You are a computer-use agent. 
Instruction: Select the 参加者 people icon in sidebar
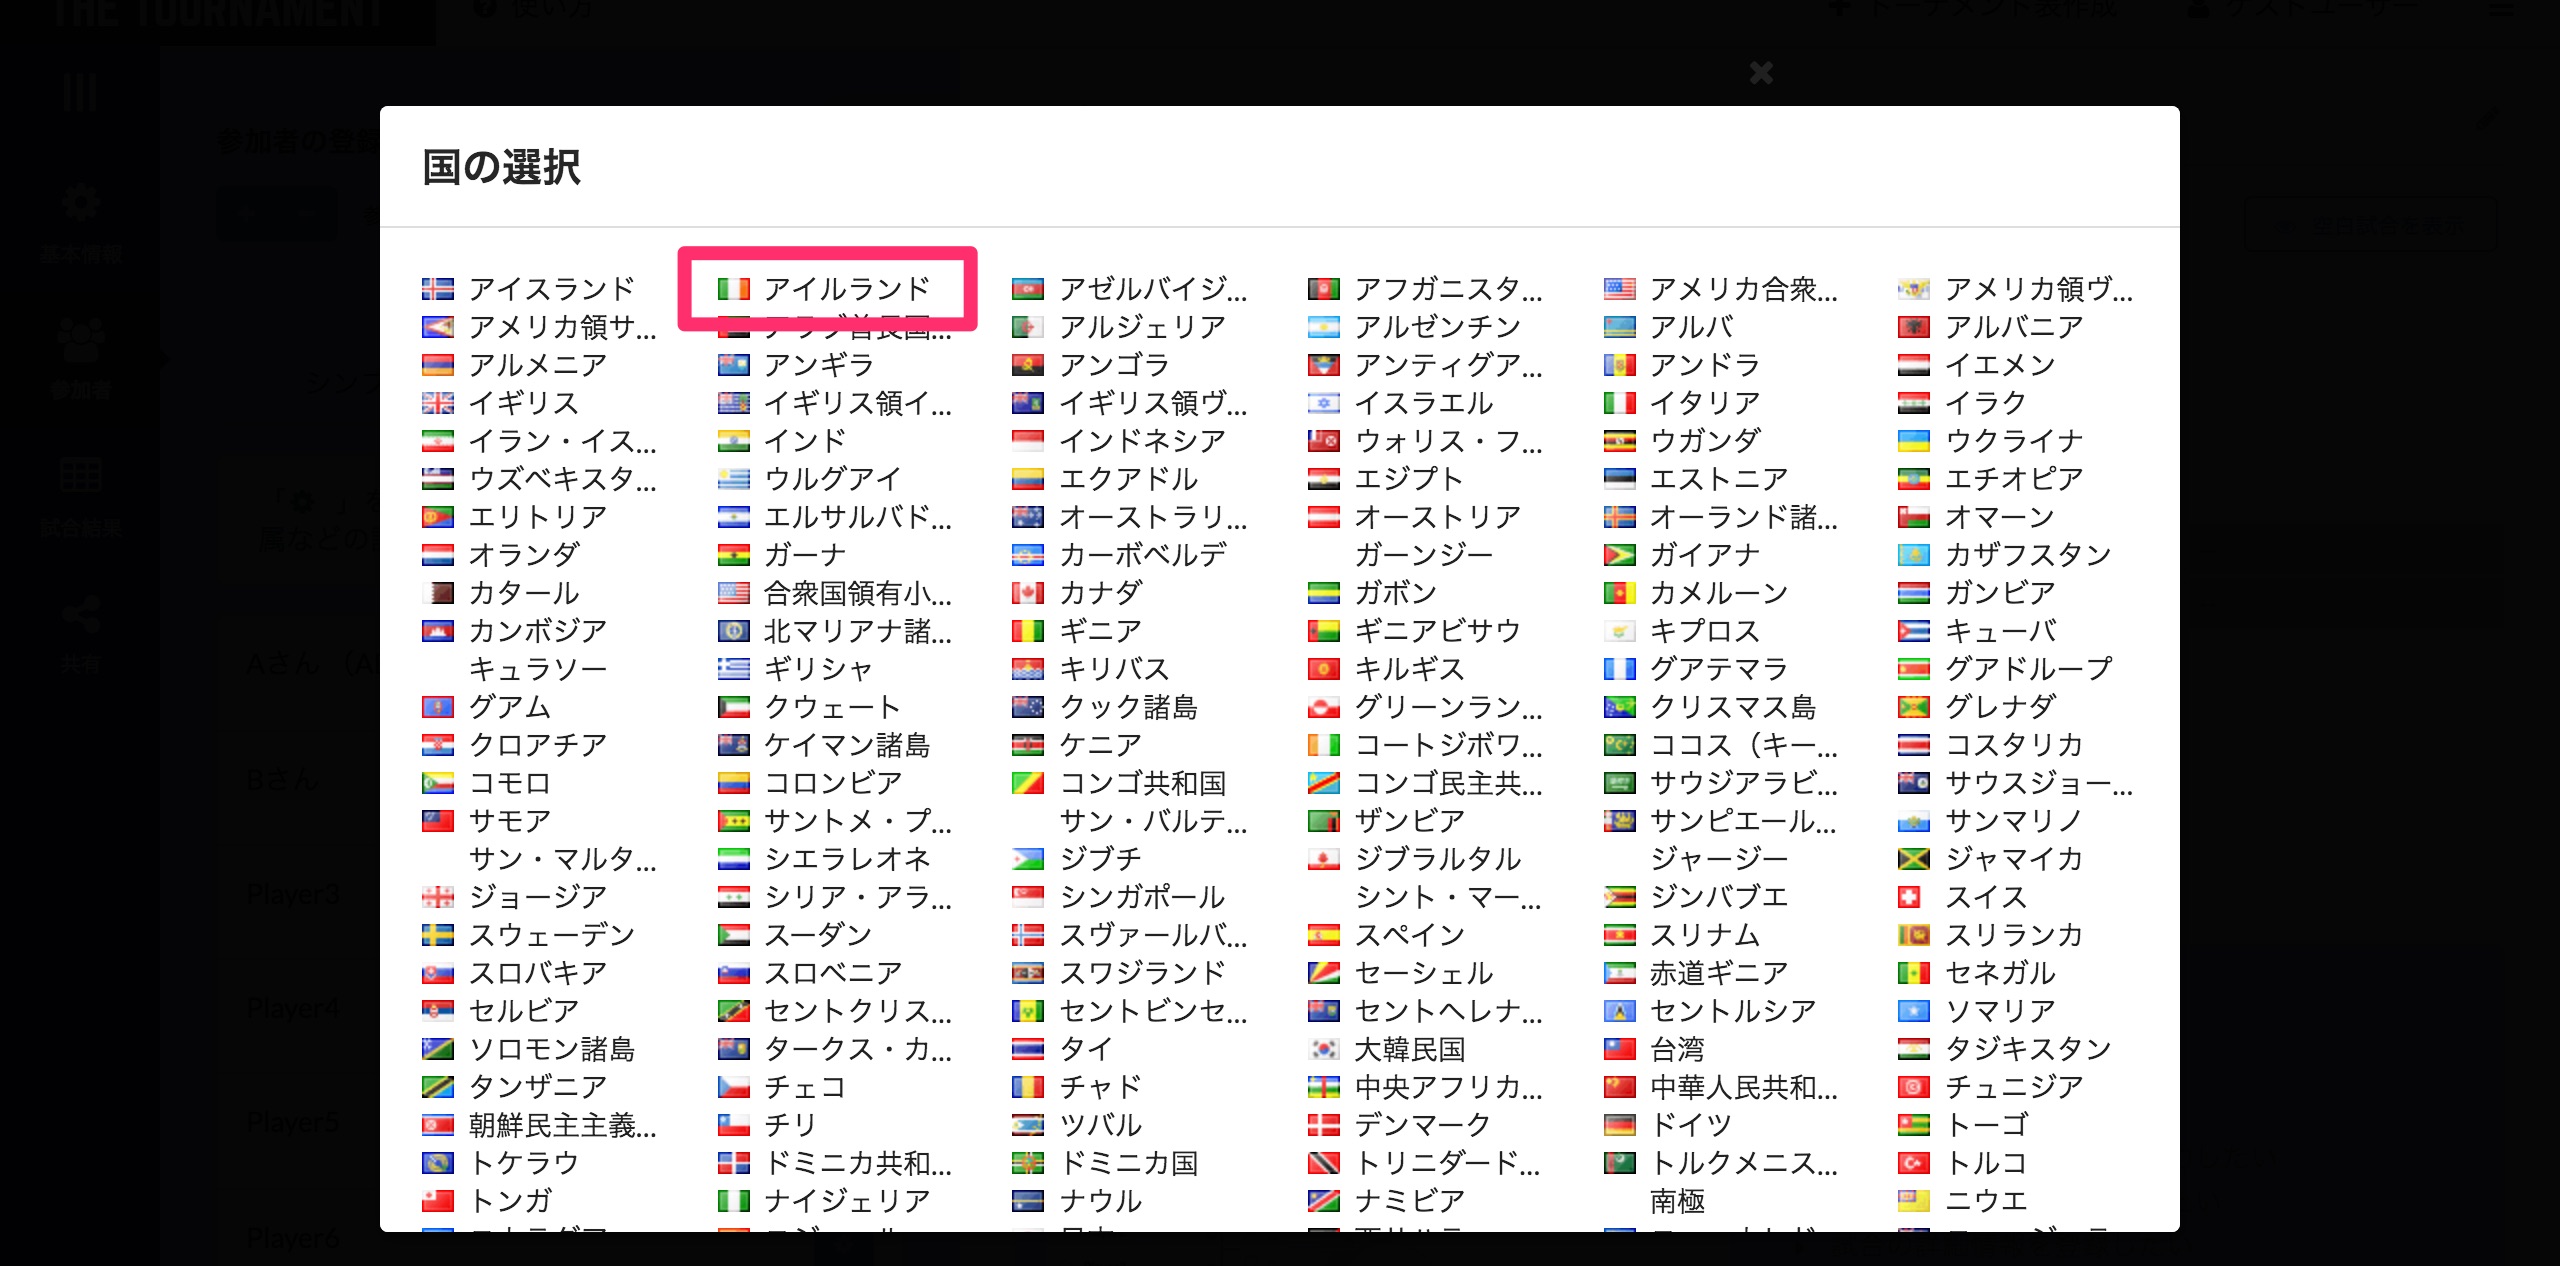(80, 340)
